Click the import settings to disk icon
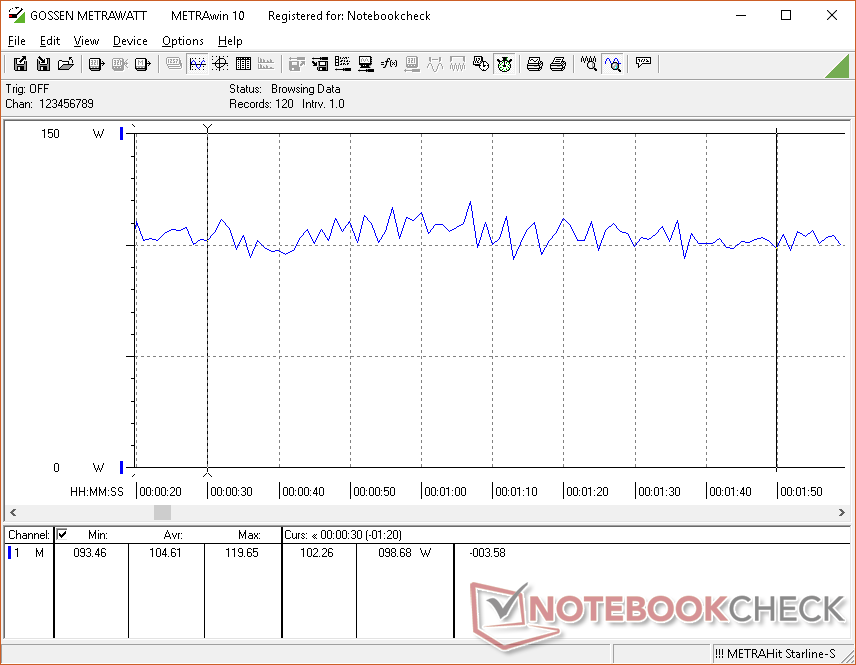The image size is (856, 665). point(320,64)
